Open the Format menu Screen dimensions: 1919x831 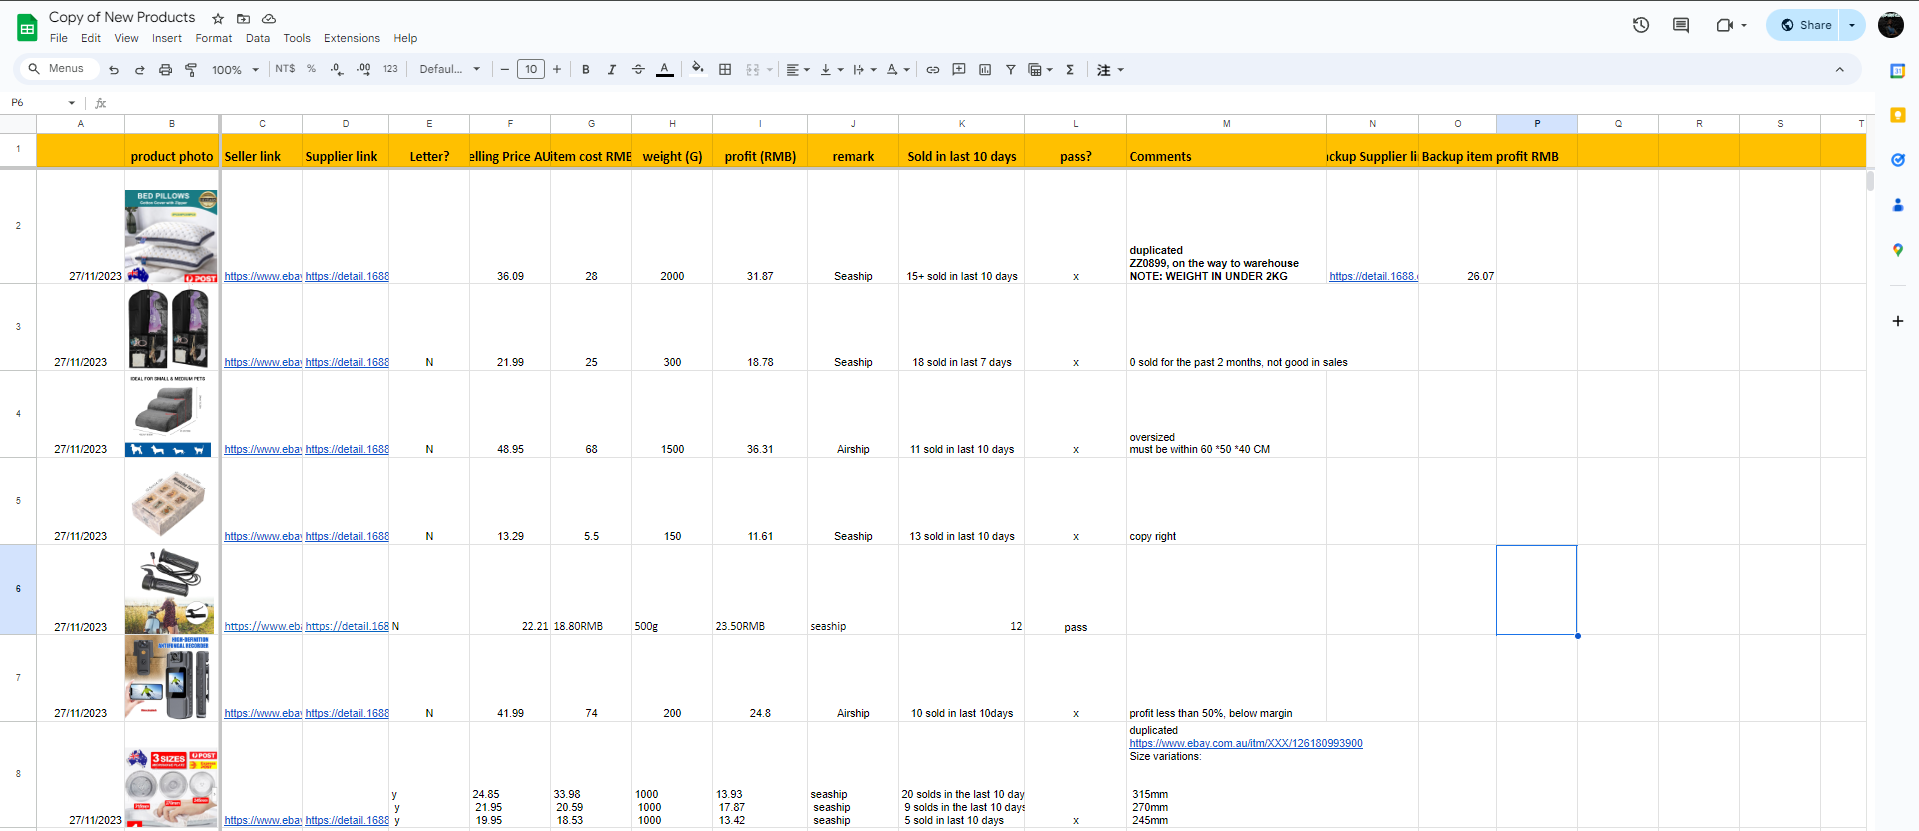(x=214, y=38)
